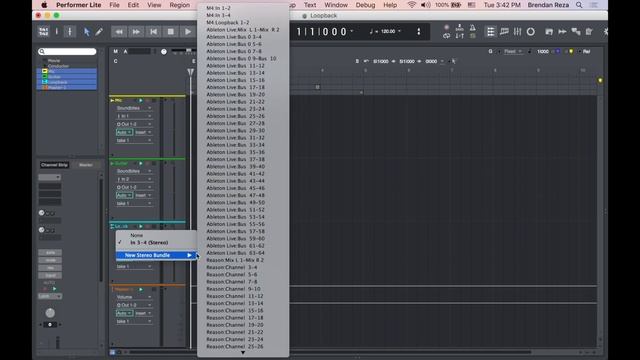
Task: Click the fast forward transport button
Action: (x=136, y=32)
